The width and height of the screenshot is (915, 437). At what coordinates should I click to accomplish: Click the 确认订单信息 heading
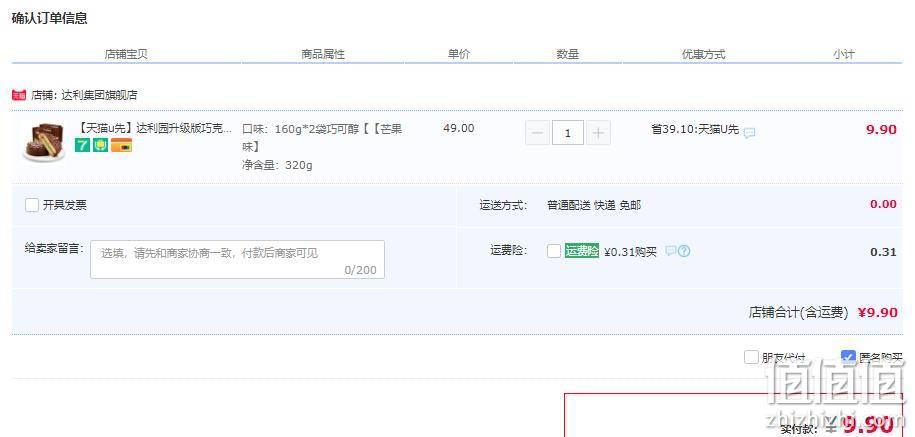(50, 18)
